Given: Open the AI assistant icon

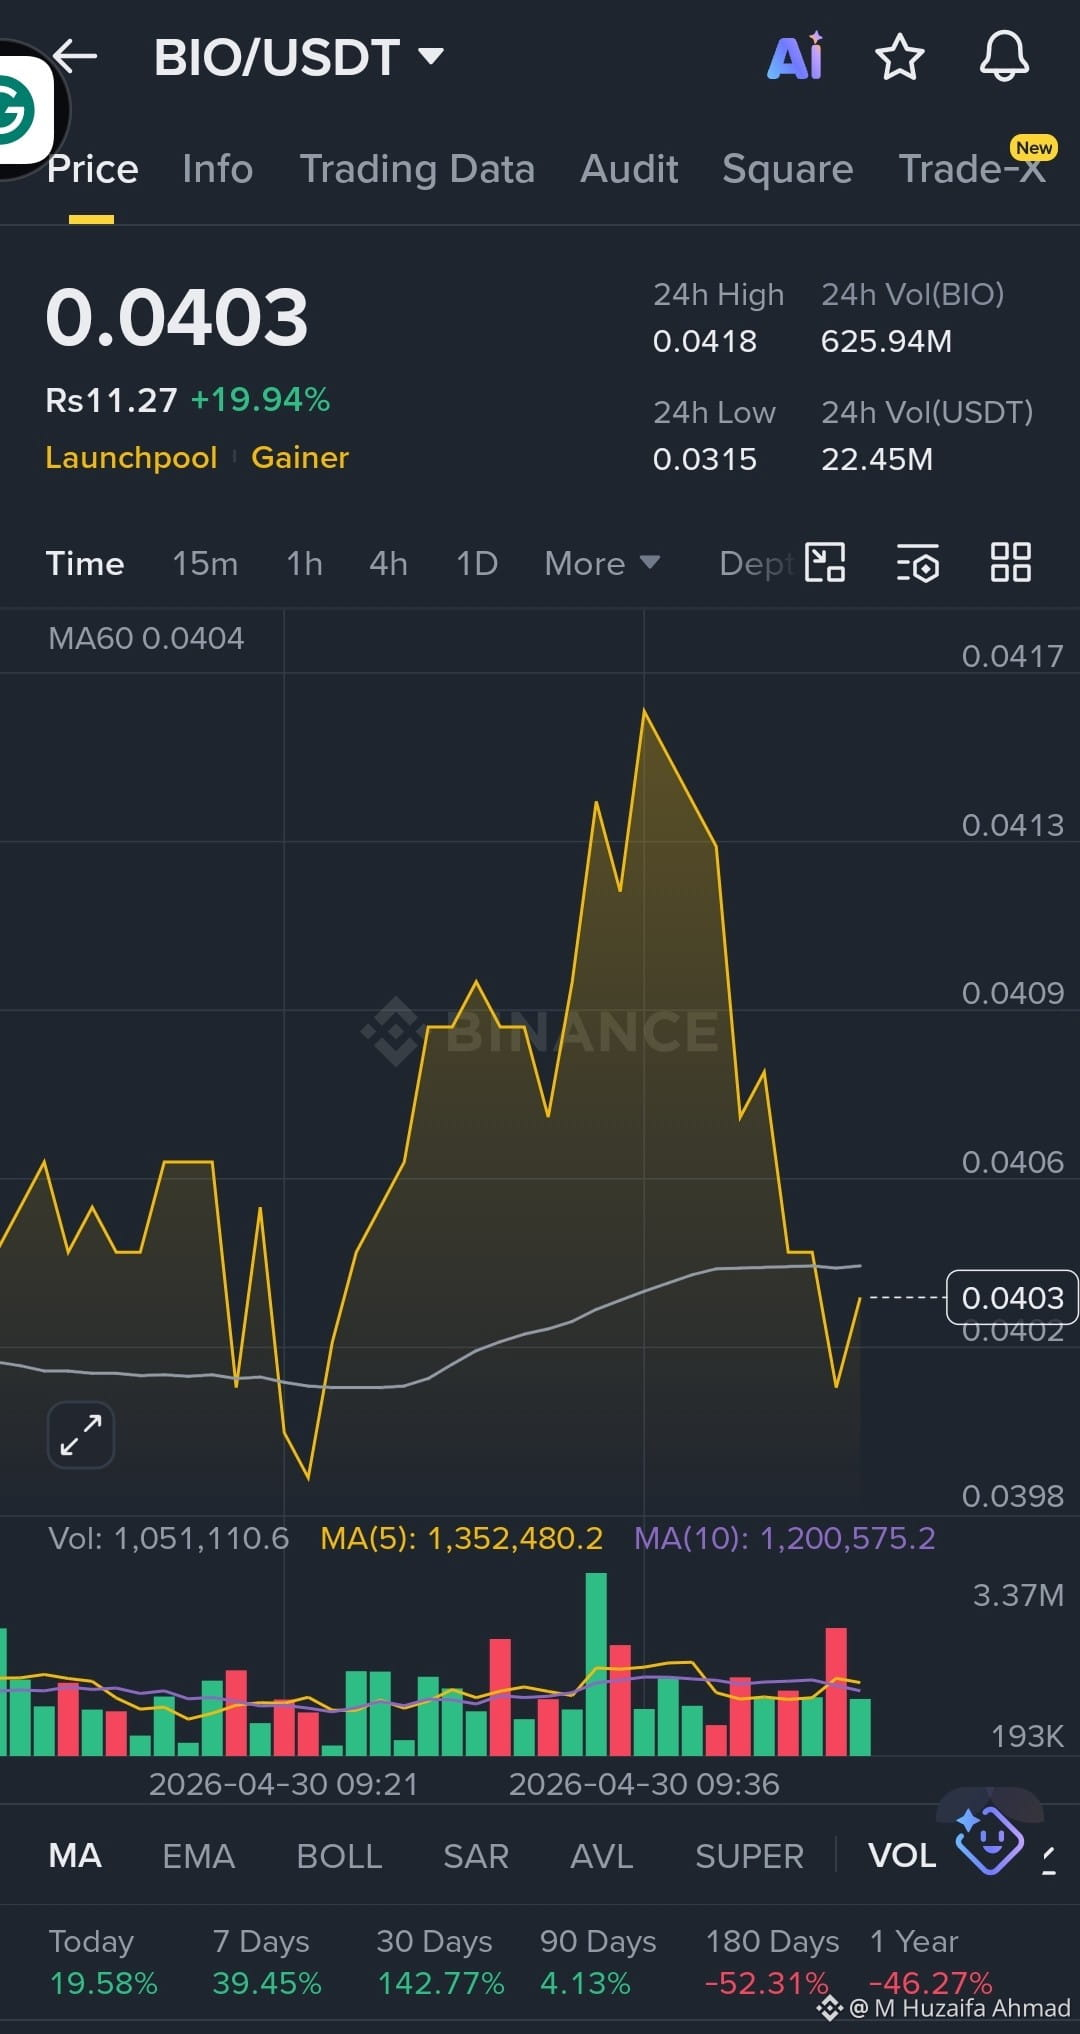Looking at the screenshot, I should (x=796, y=56).
